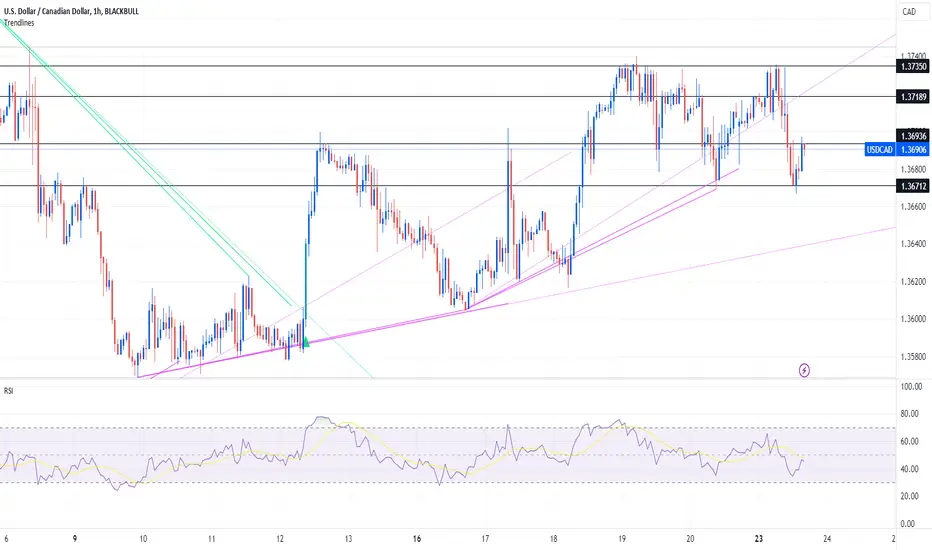
Task: Click date label 10 on time axis
Action: (x=143, y=539)
